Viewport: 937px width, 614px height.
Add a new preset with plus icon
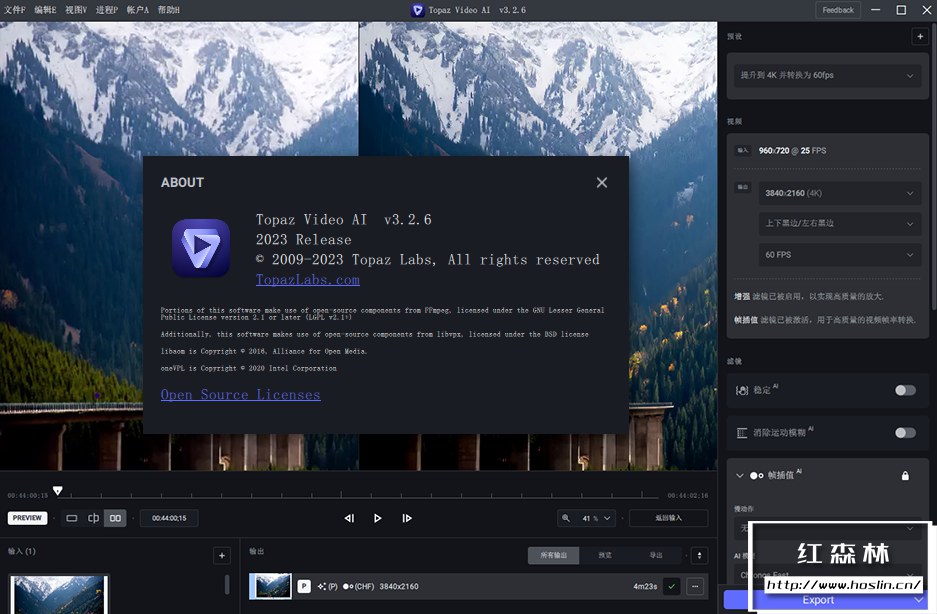(x=919, y=37)
